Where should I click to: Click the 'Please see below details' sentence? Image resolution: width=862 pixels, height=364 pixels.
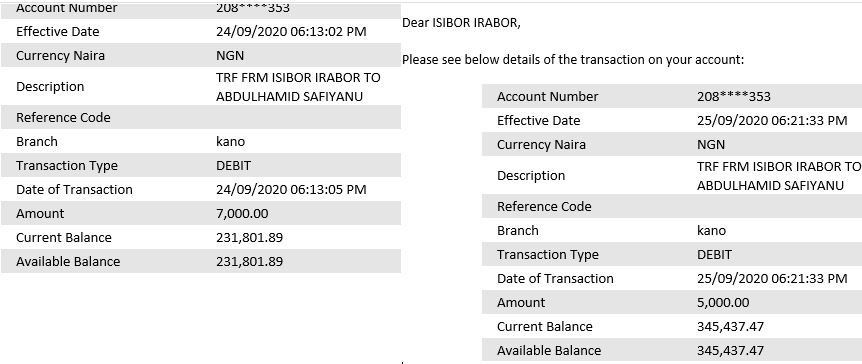point(573,60)
